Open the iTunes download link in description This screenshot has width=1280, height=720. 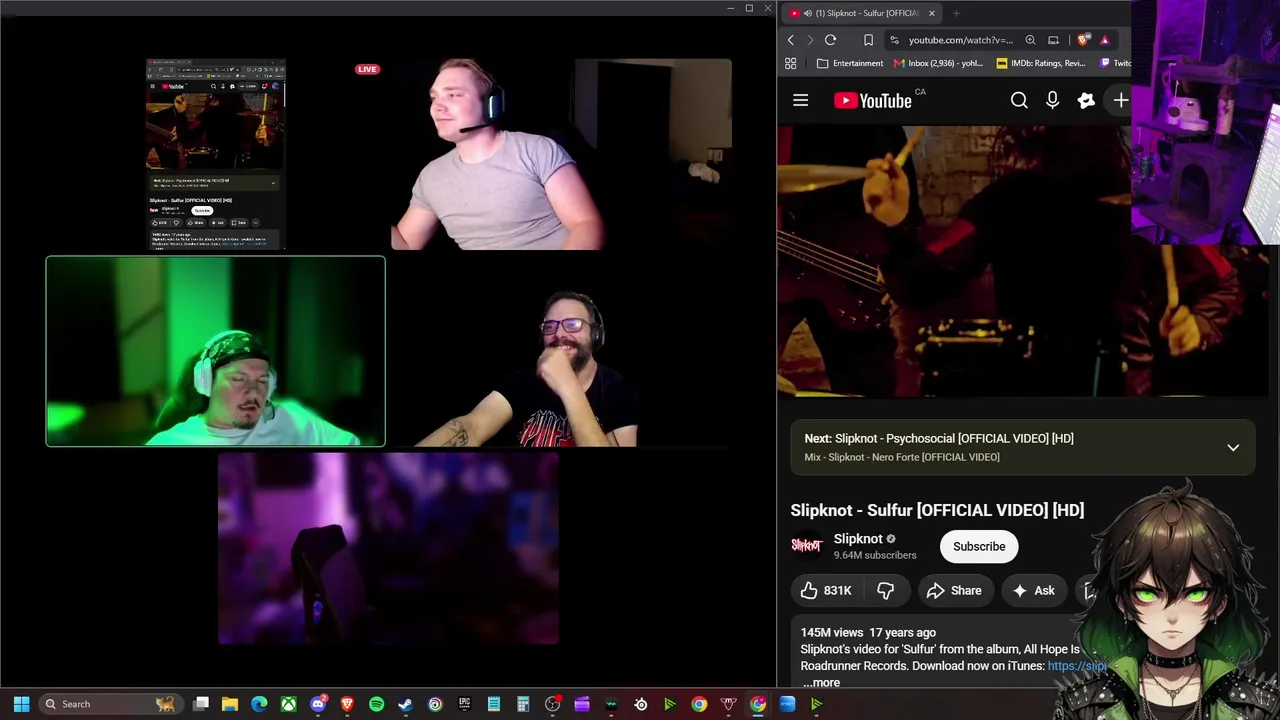[x=1077, y=666]
